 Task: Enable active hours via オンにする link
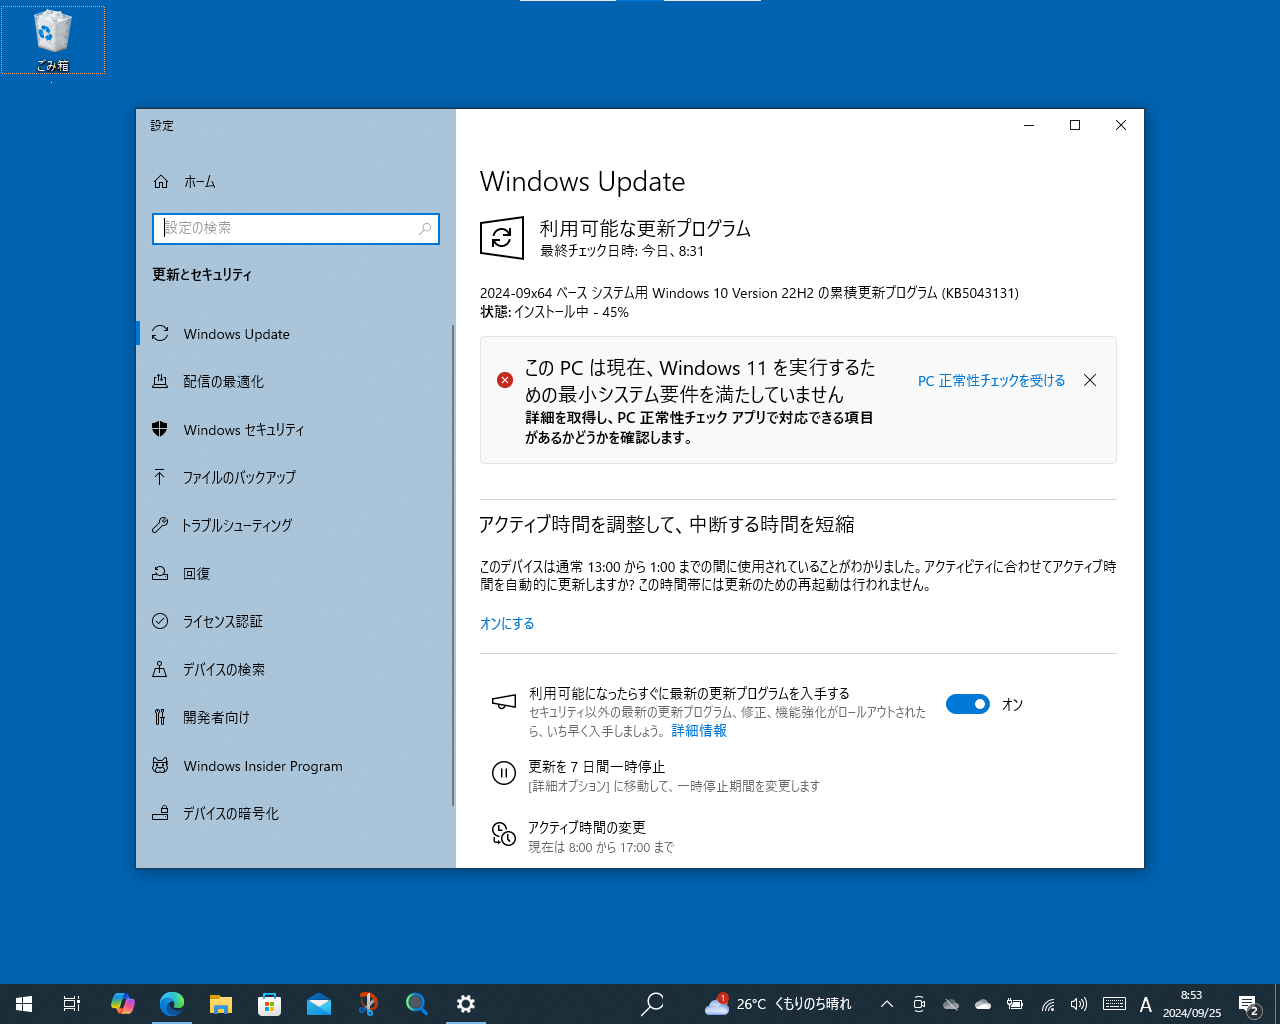(507, 623)
